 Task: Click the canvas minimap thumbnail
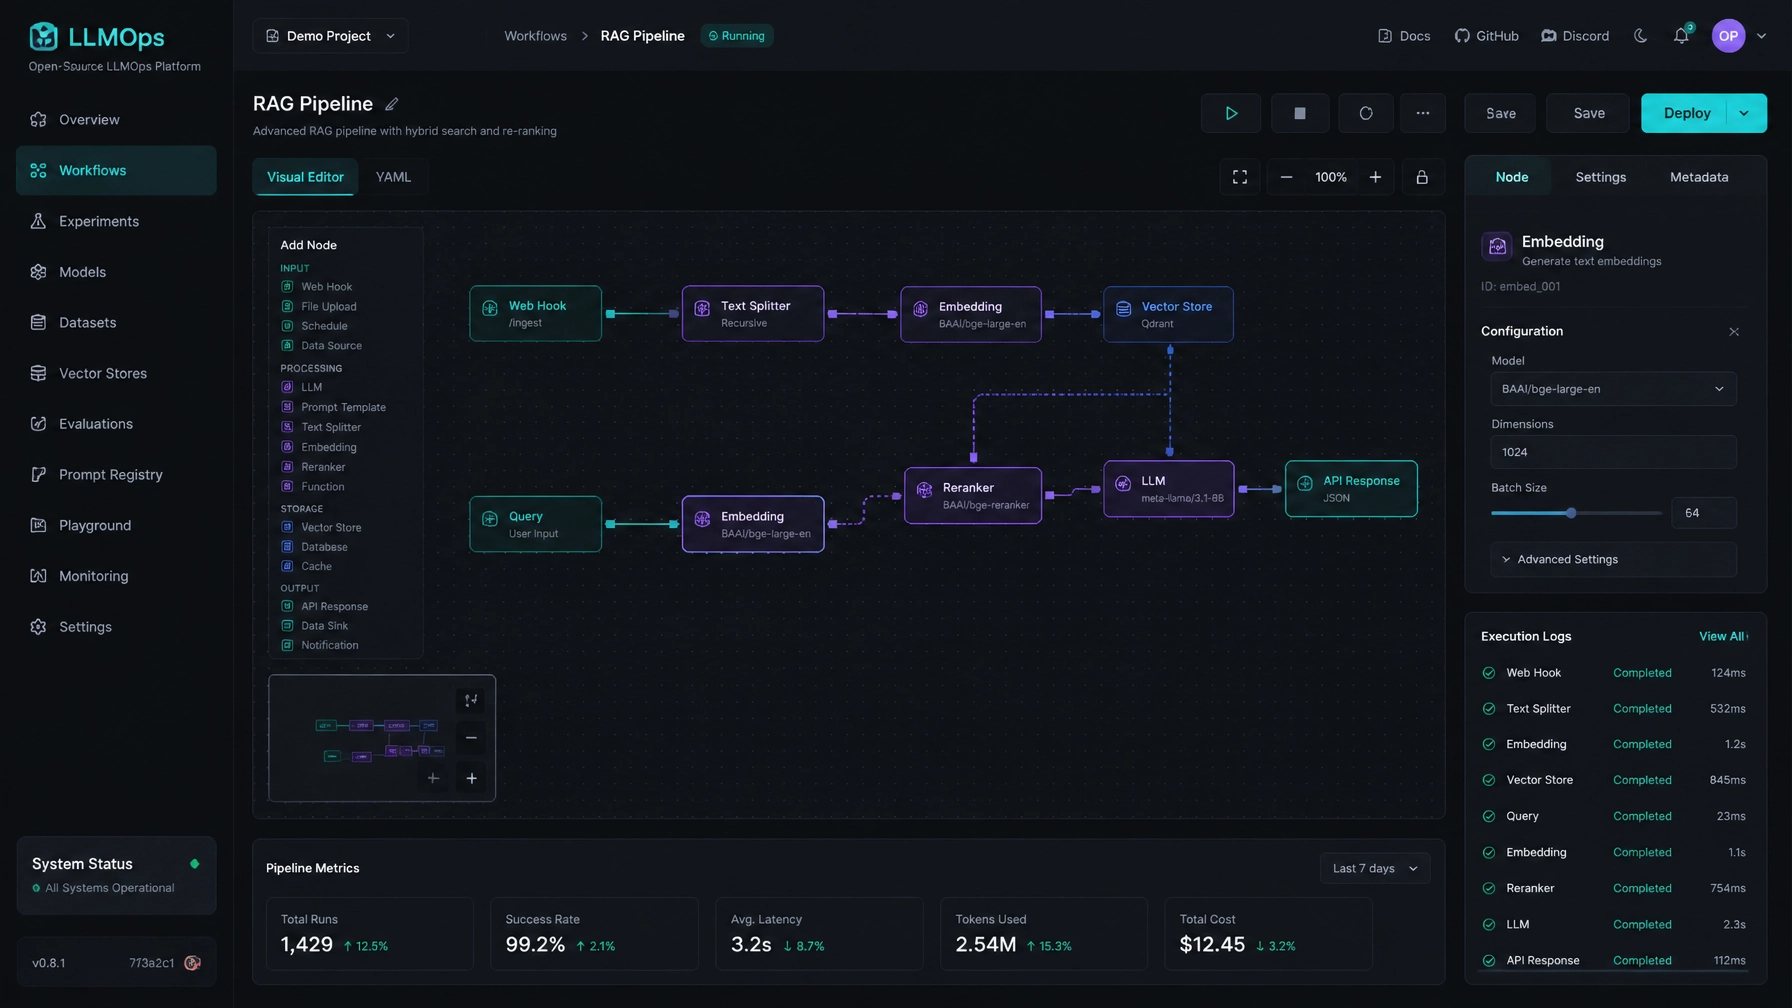[381, 737]
